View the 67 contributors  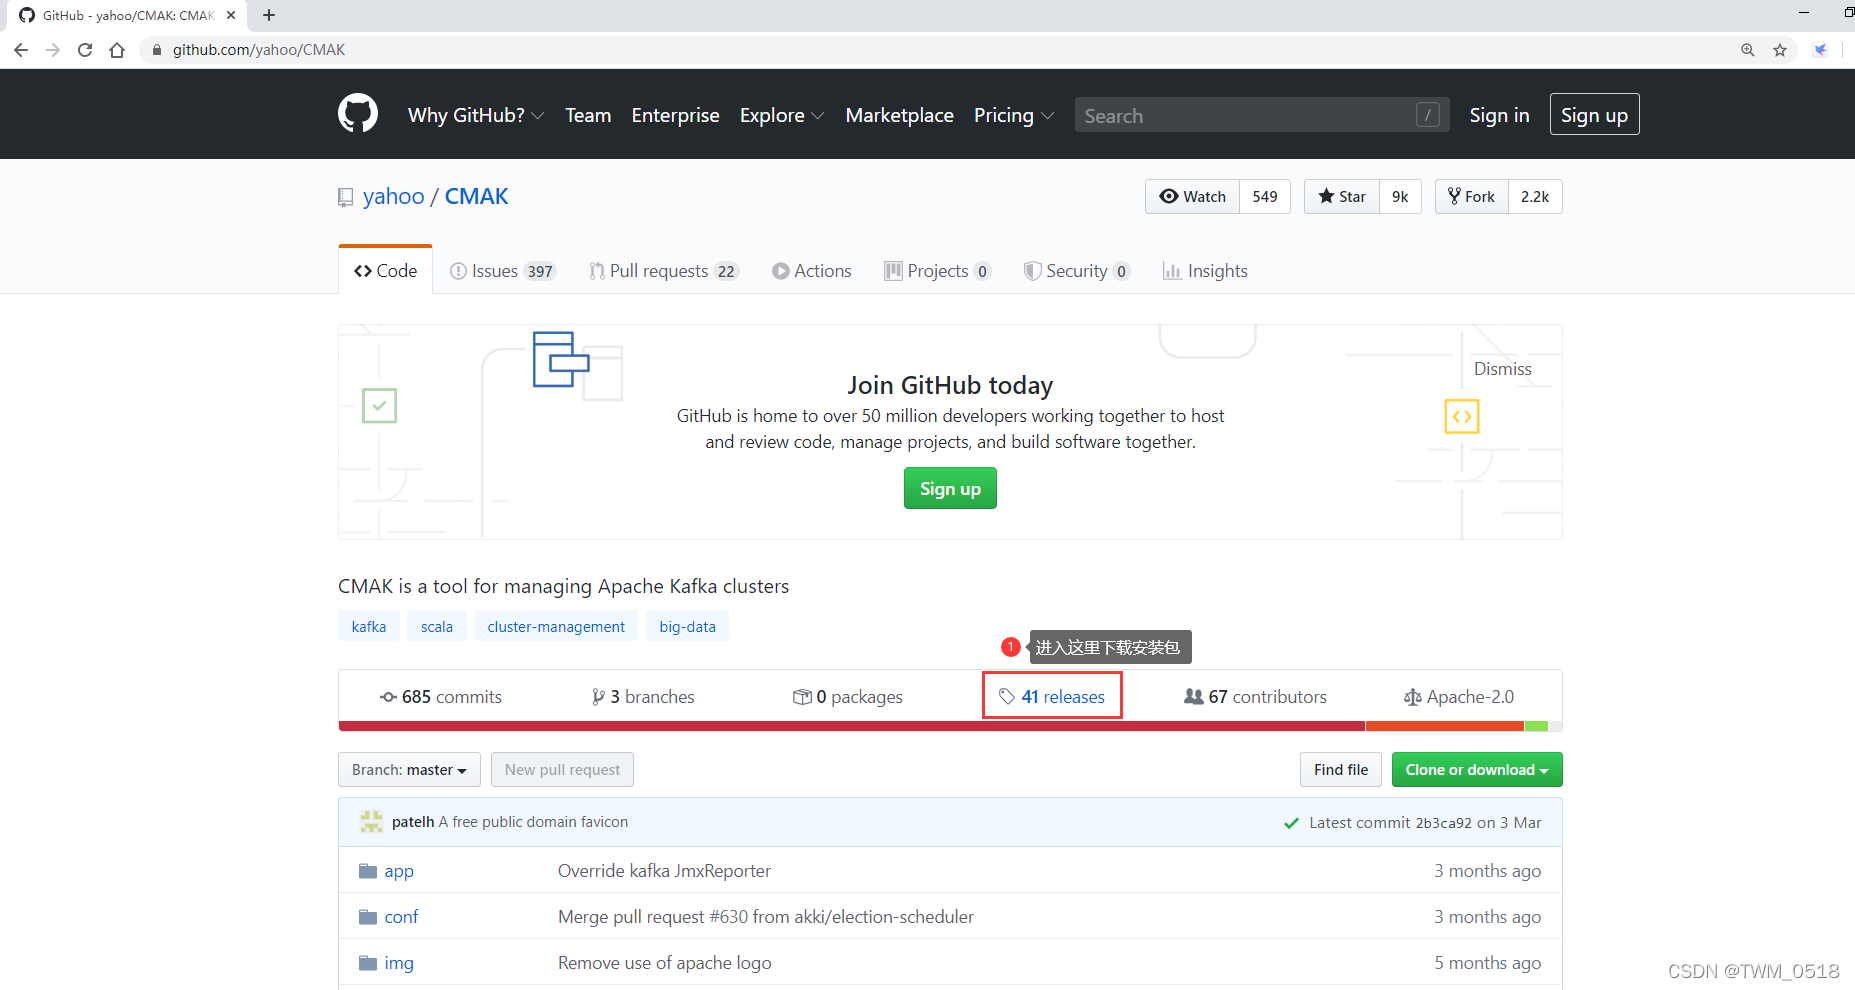pos(1256,697)
